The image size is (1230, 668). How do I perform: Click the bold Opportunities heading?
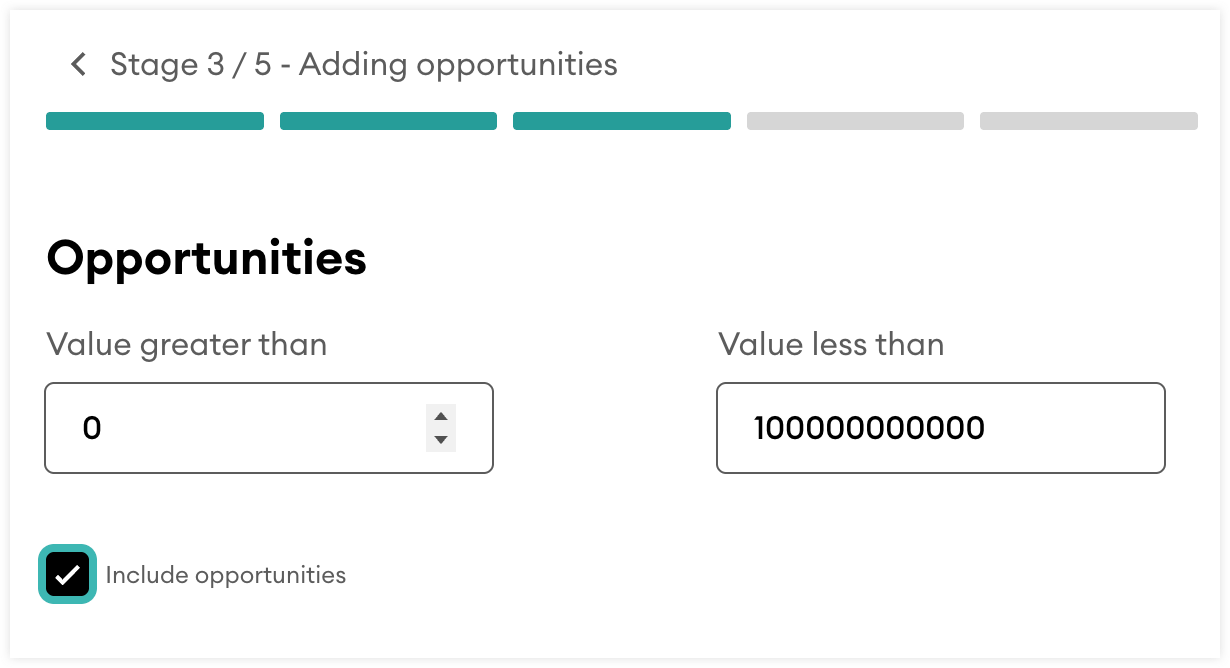[207, 258]
